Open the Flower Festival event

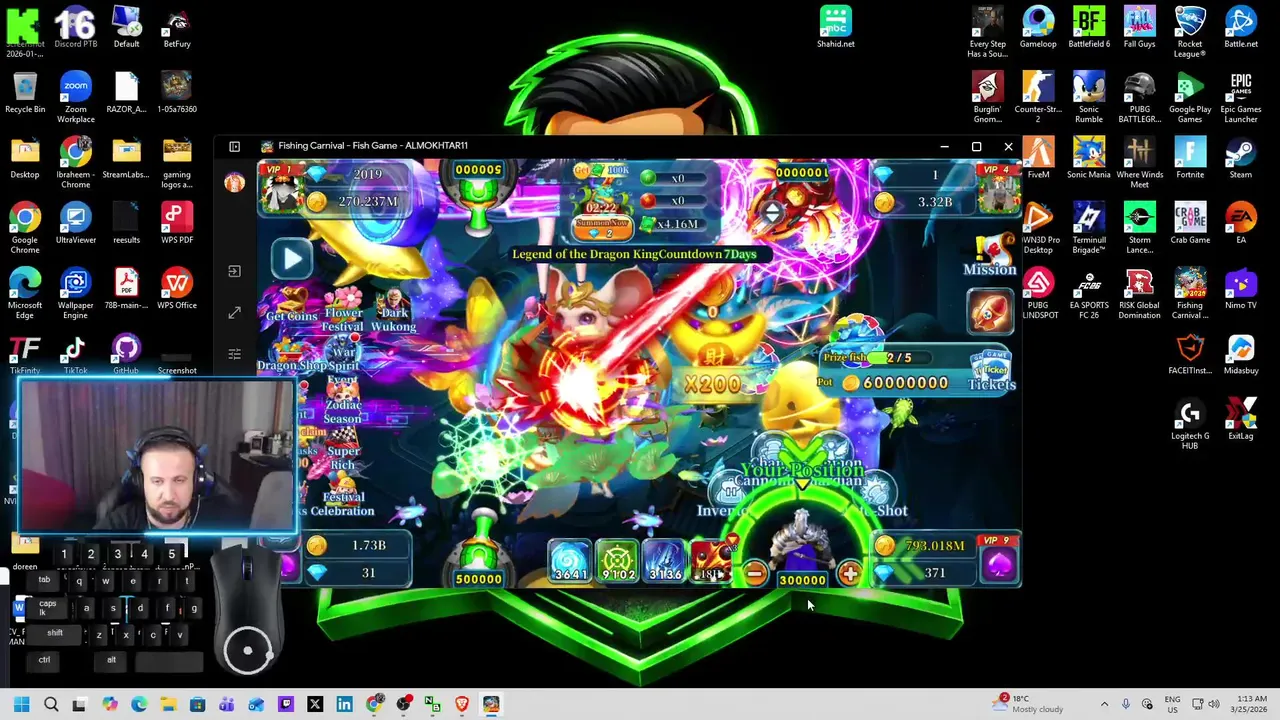coord(342,307)
